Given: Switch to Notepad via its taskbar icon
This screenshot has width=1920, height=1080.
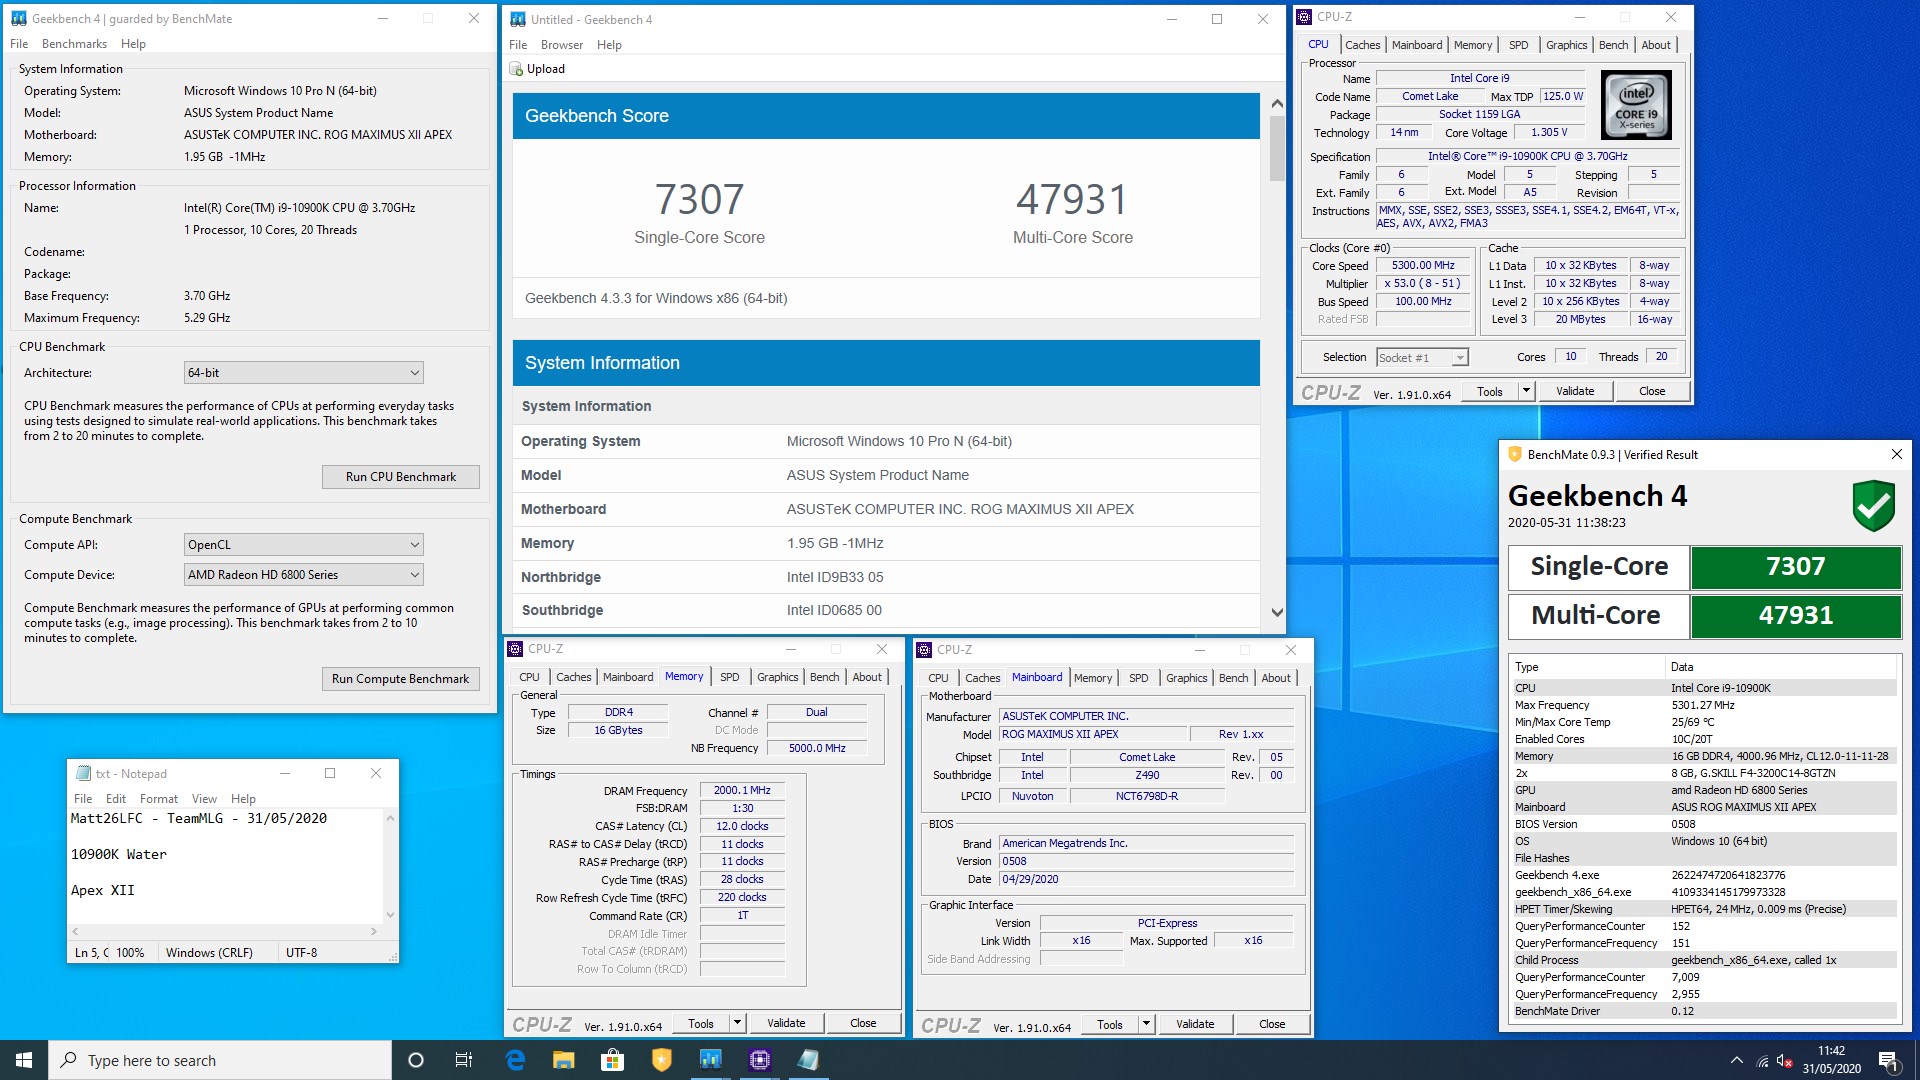Looking at the screenshot, I should tap(808, 1060).
